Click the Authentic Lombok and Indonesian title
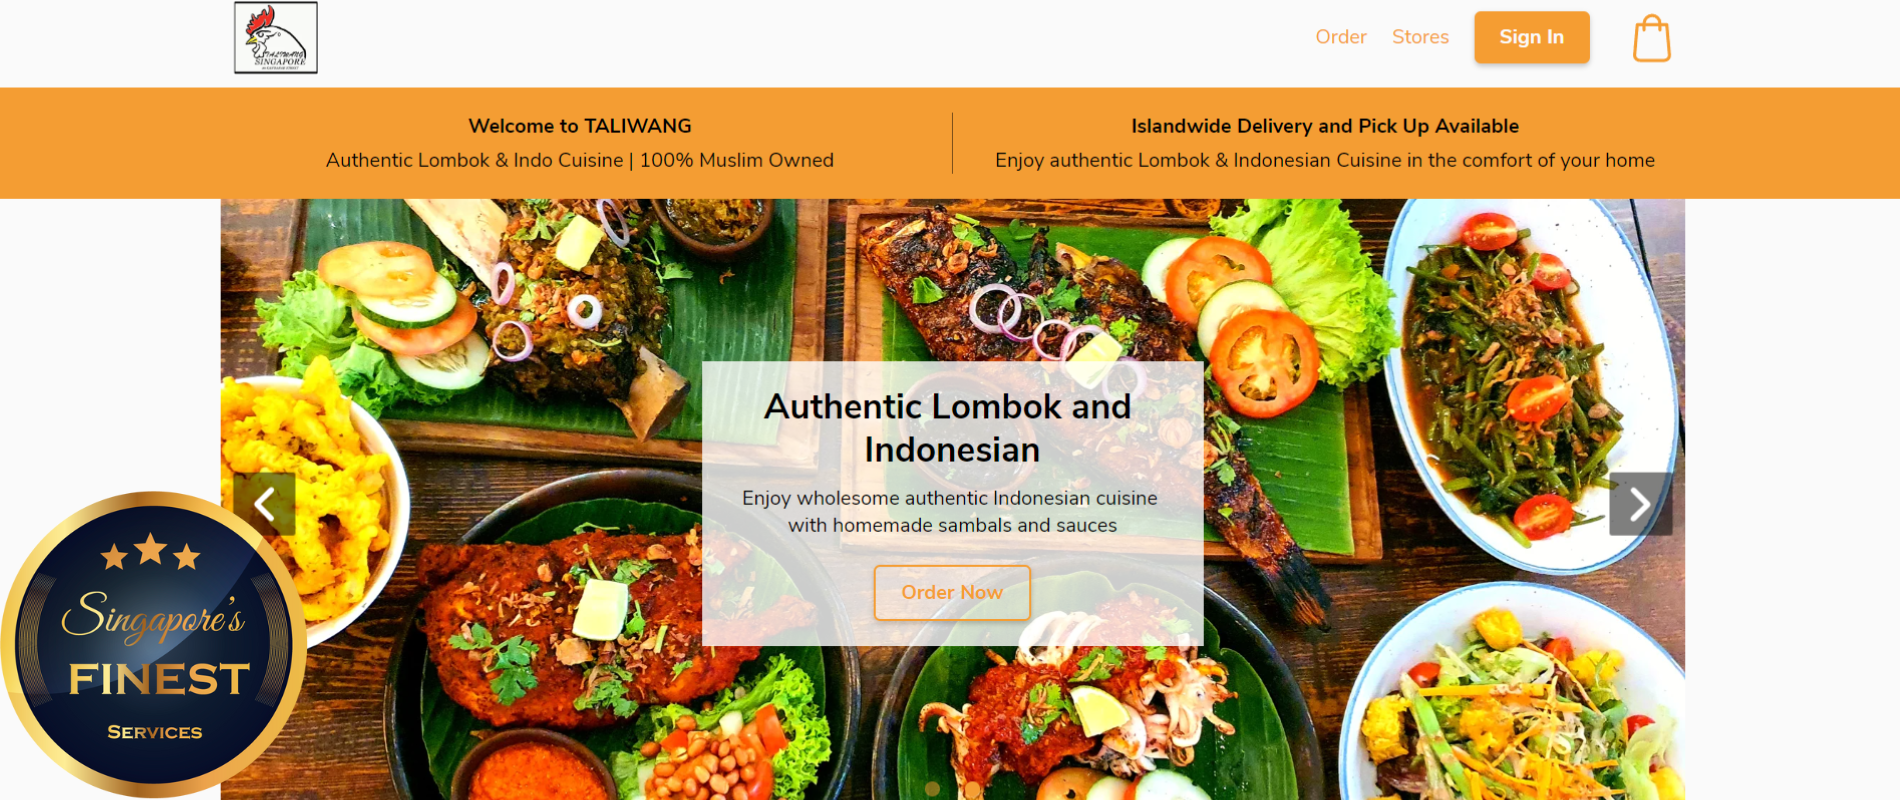This screenshot has width=1900, height=800. click(x=948, y=428)
